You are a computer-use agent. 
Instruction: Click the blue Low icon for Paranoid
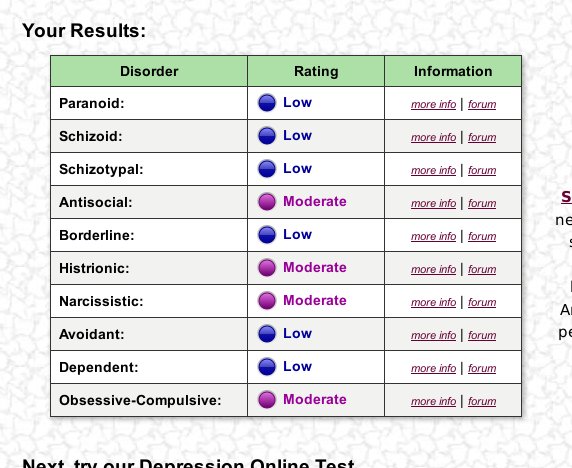267,103
